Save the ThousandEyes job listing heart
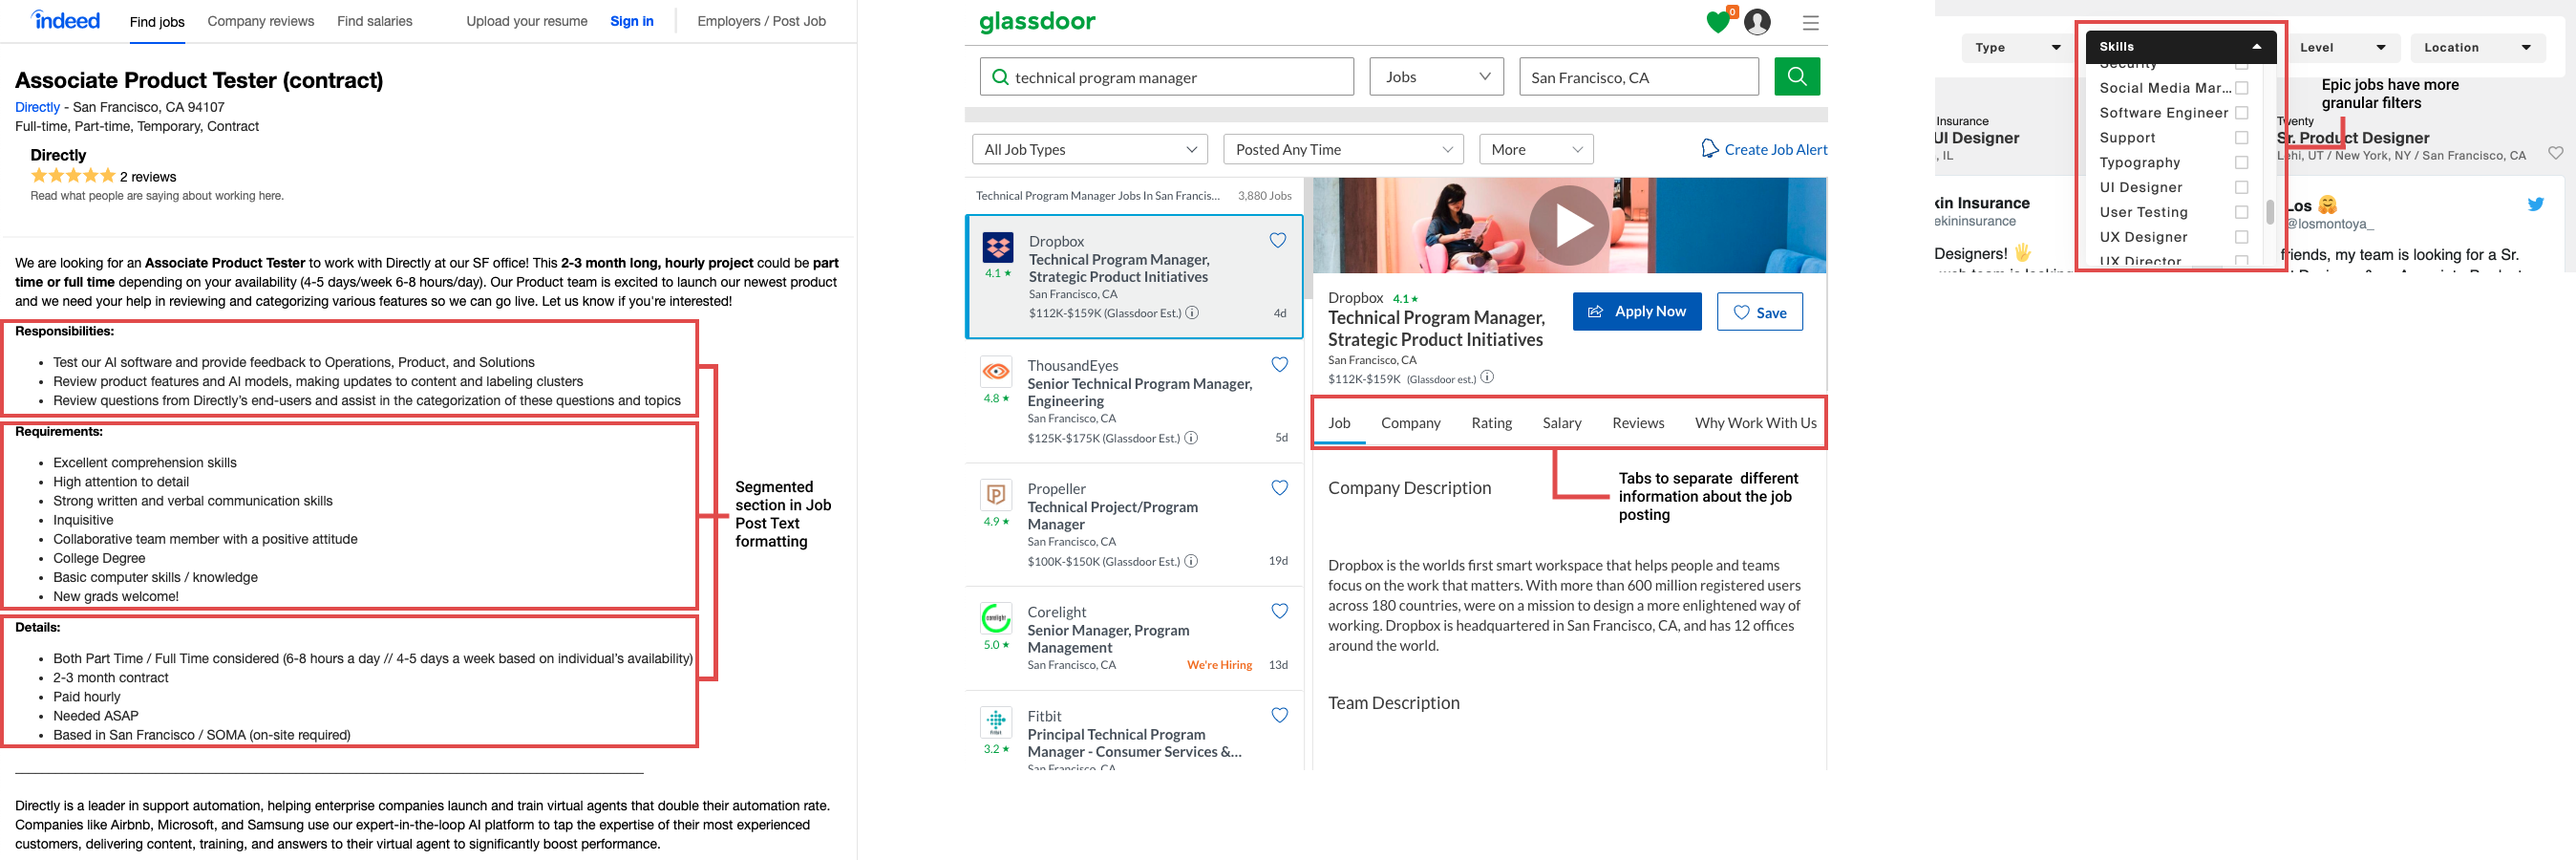The height and width of the screenshot is (860, 2576). click(x=1279, y=364)
